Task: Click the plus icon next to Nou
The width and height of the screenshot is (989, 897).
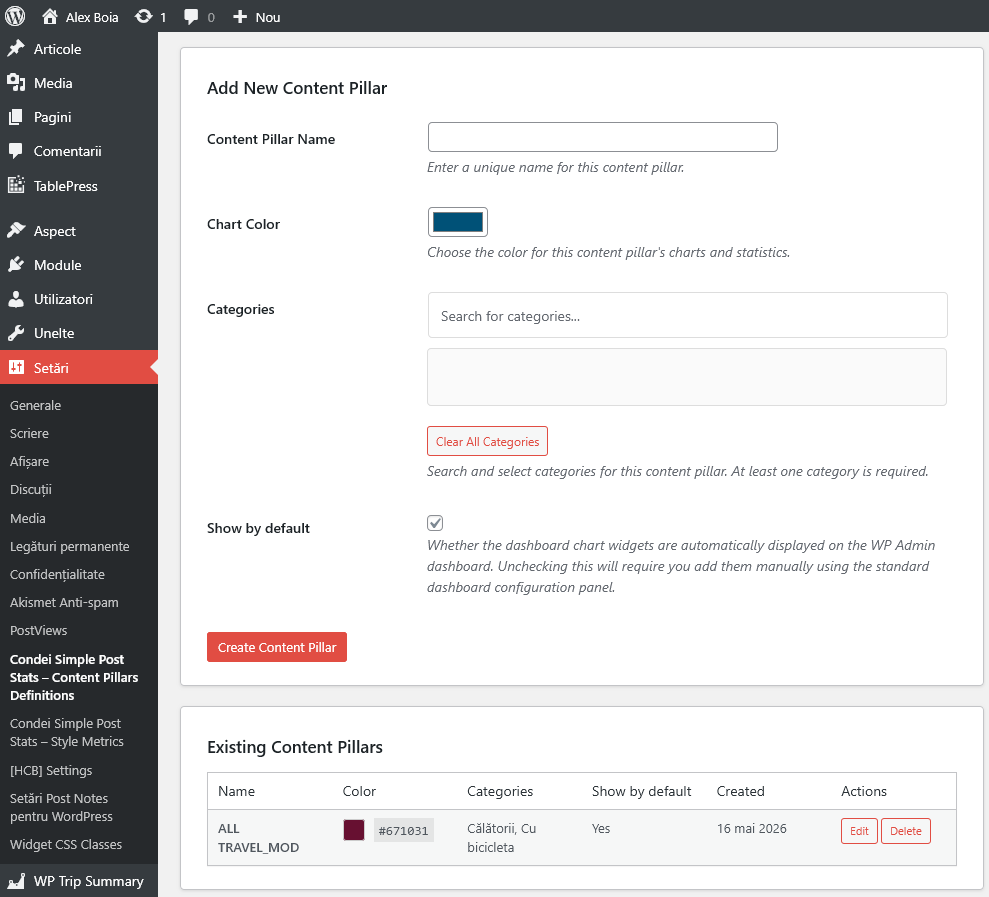Action: point(240,17)
